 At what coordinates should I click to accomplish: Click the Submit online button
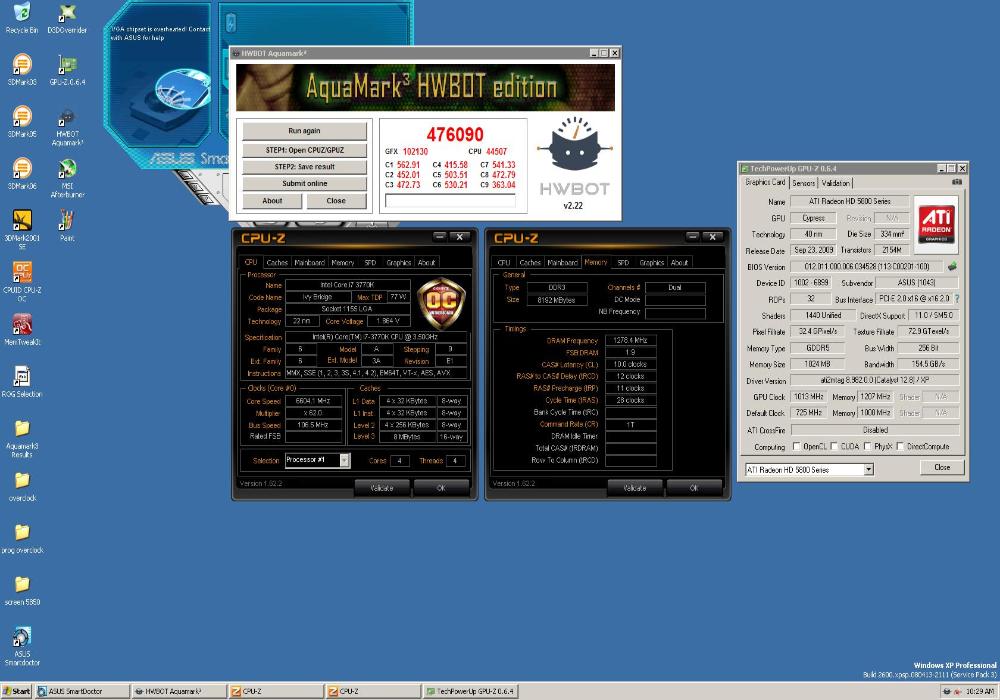pyautogui.click(x=304, y=184)
